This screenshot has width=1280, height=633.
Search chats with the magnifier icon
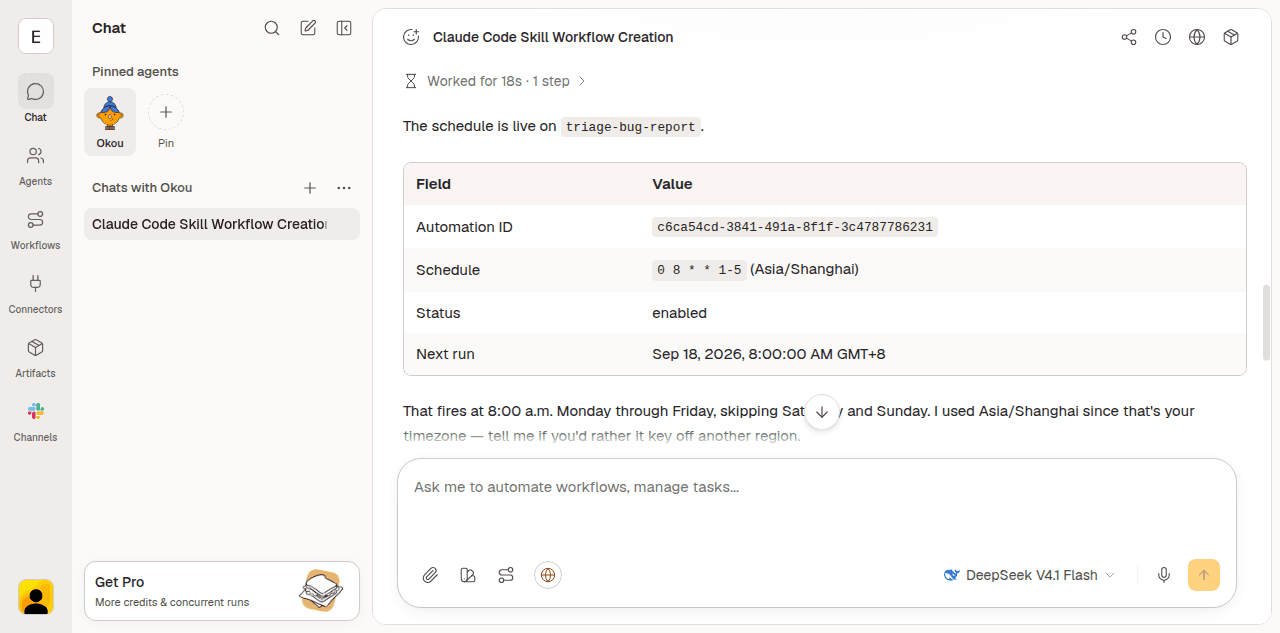pyautogui.click(x=272, y=28)
